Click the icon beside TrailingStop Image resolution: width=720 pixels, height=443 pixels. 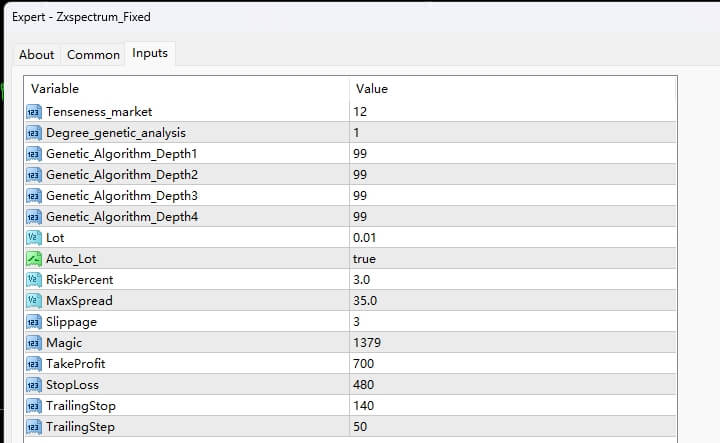coord(34,406)
